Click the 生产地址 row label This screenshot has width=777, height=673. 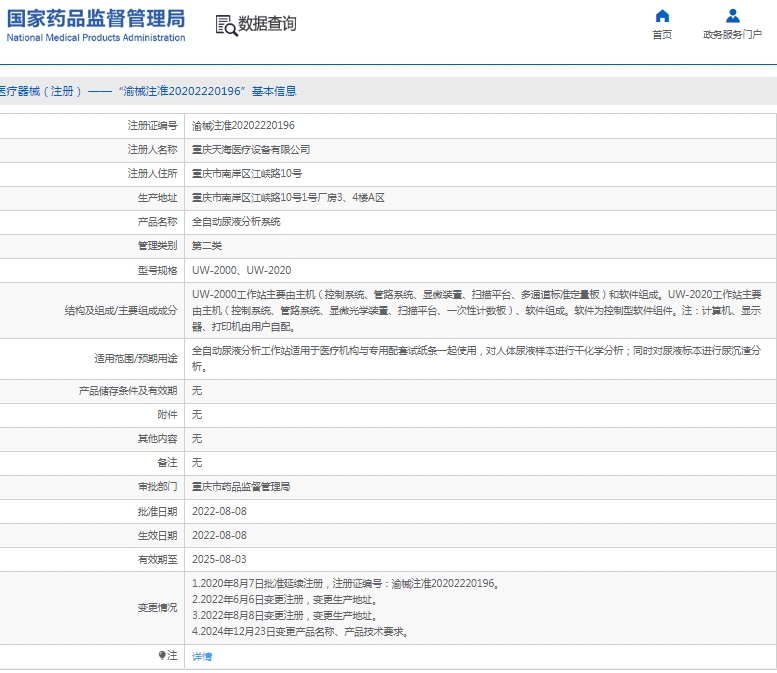click(x=158, y=198)
